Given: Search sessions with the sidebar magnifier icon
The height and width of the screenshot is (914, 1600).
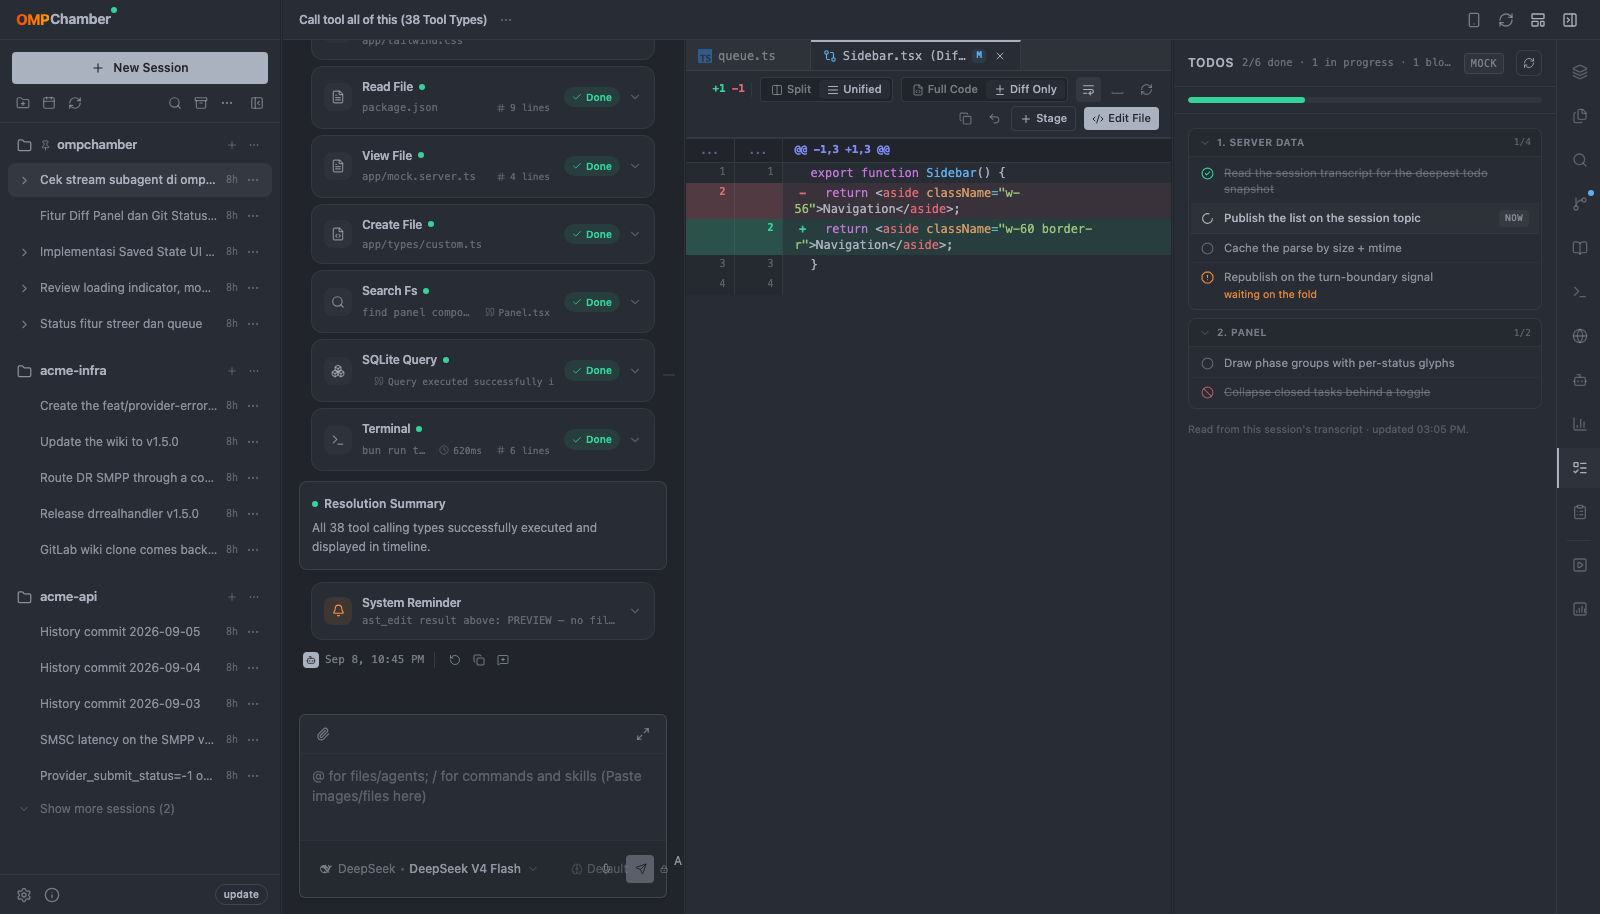Looking at the screenshot, I should [175, 103].
